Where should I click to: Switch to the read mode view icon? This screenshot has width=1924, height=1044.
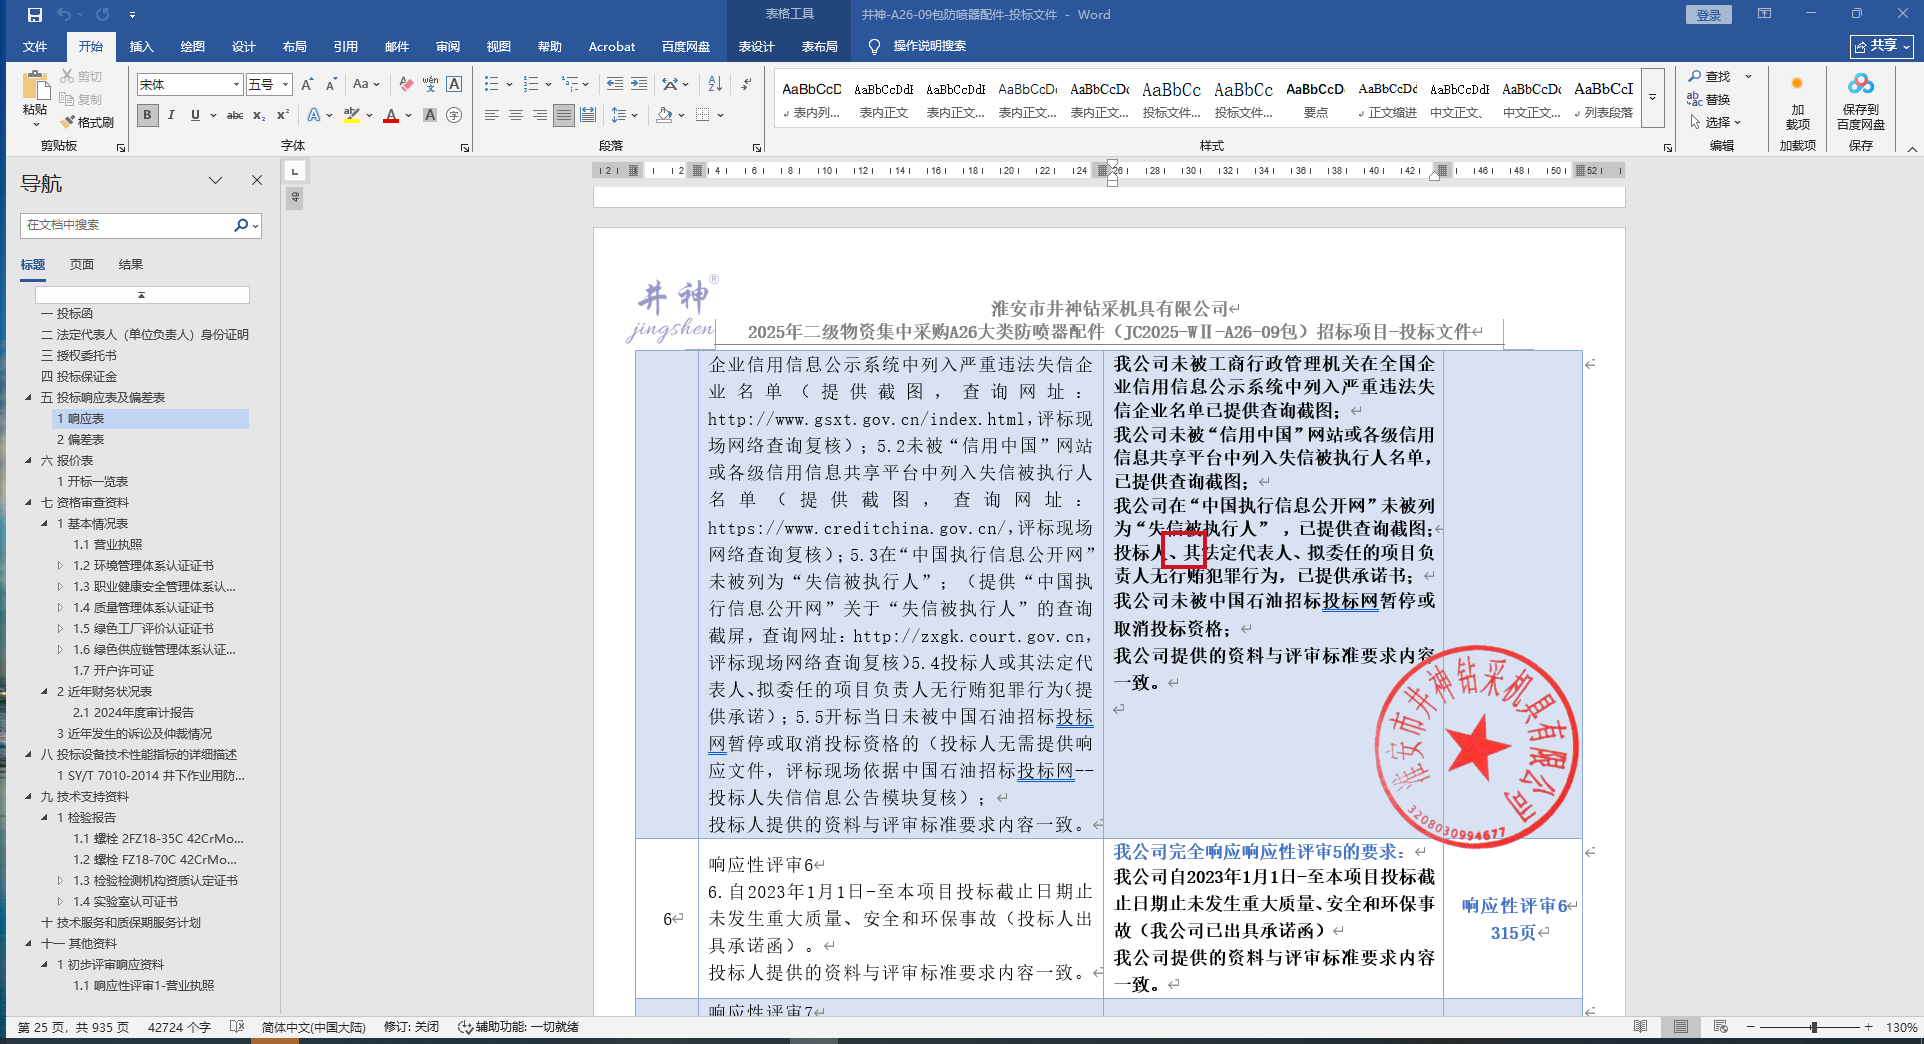coord(1640,1027)
